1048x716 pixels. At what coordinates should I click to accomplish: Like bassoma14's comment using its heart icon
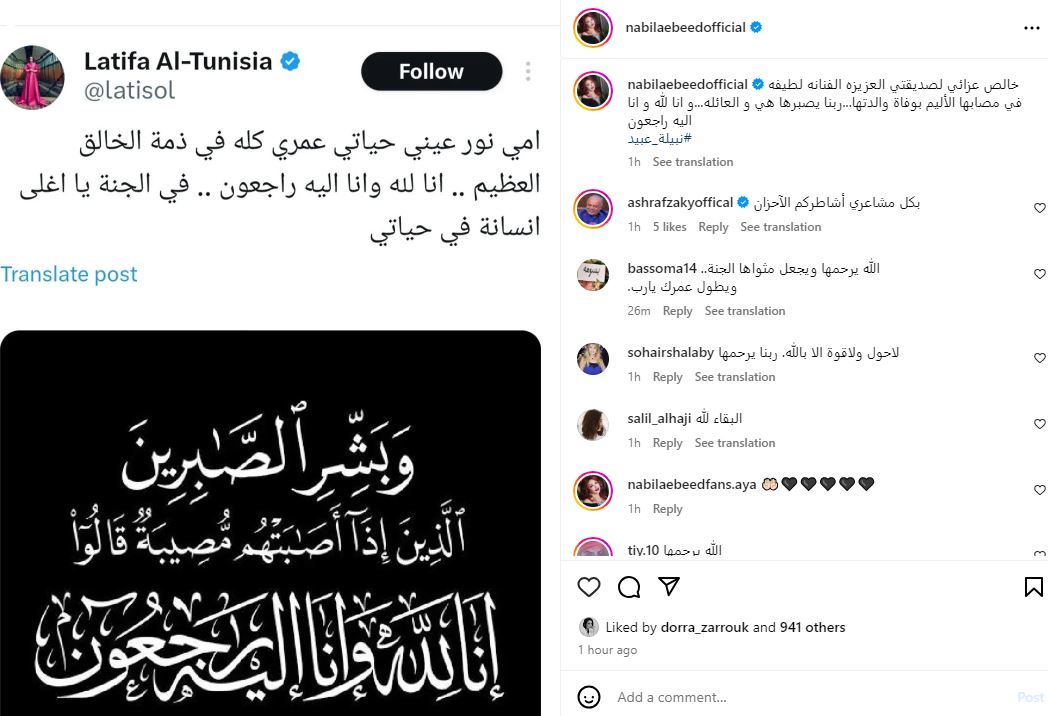[x=1040, y=274]
